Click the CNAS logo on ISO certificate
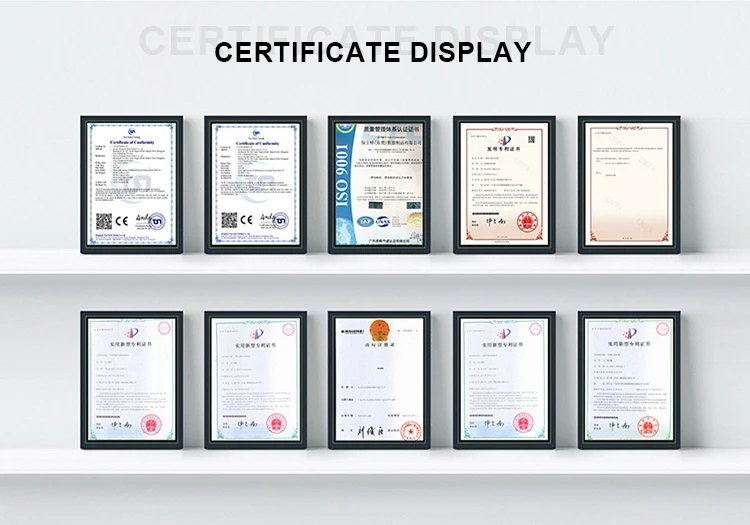 [x=382, y=222]
